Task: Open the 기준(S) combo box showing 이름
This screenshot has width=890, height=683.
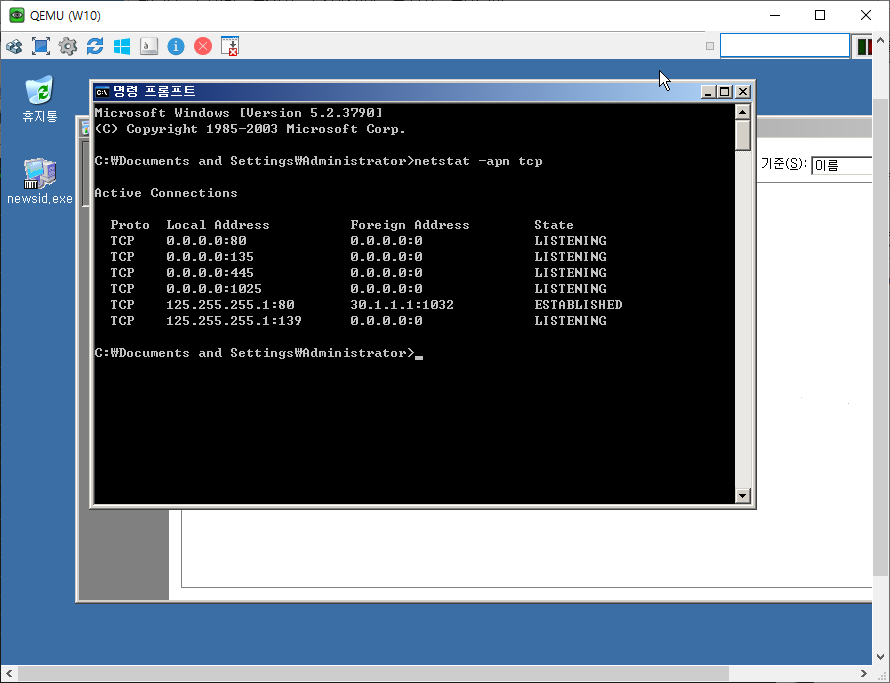Action: pos(842,165)
